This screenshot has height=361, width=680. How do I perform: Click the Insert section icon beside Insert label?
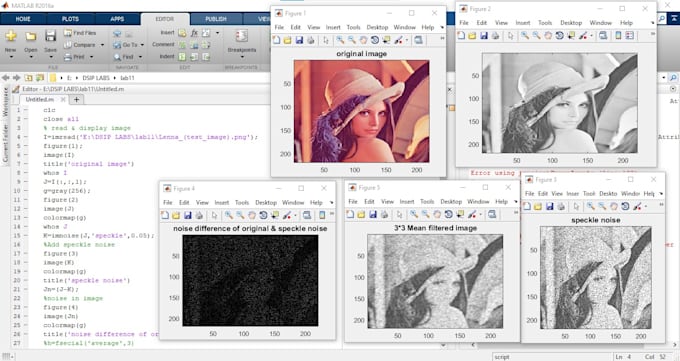[x=182, y=33]
